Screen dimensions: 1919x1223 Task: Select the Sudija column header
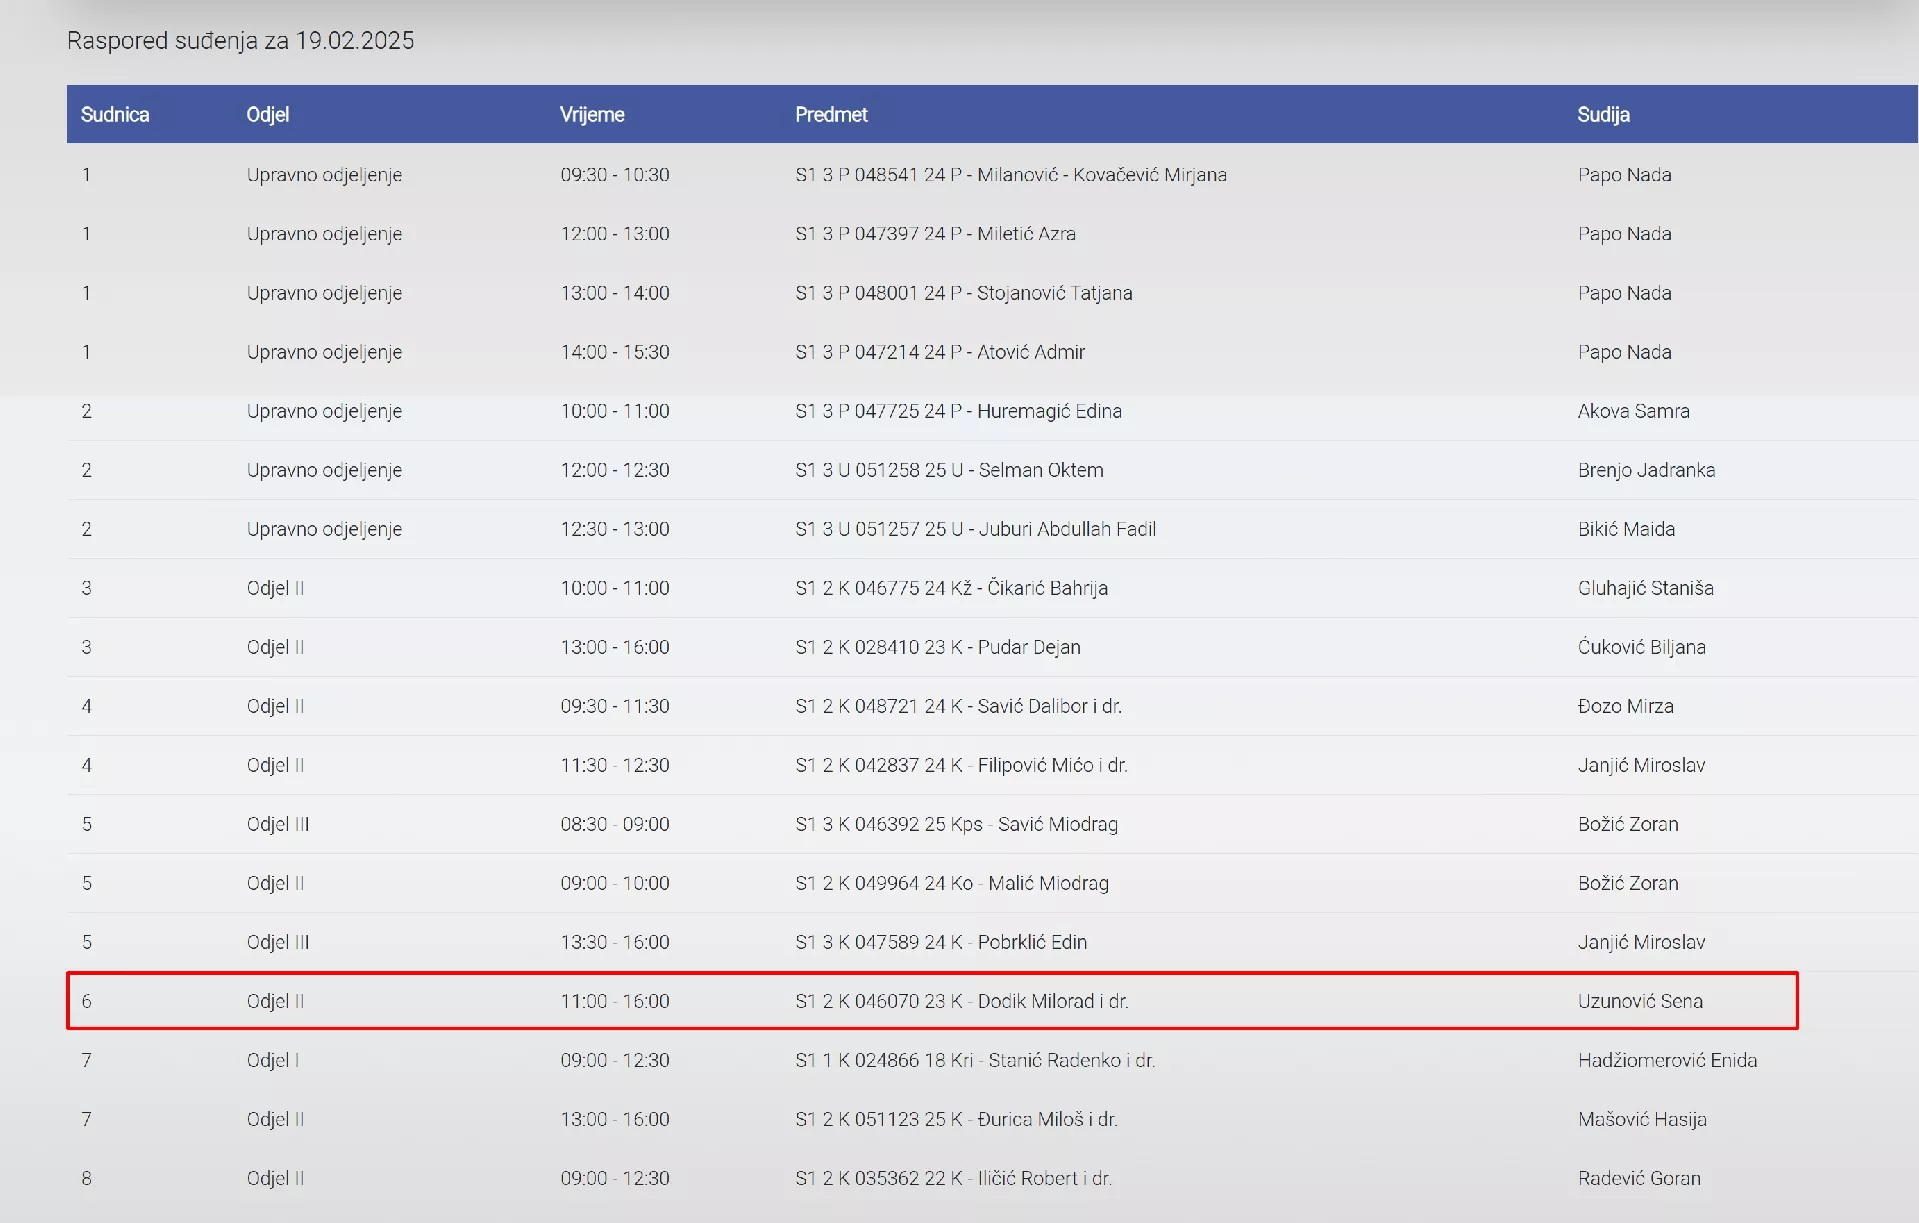[x=1603, y=115]
